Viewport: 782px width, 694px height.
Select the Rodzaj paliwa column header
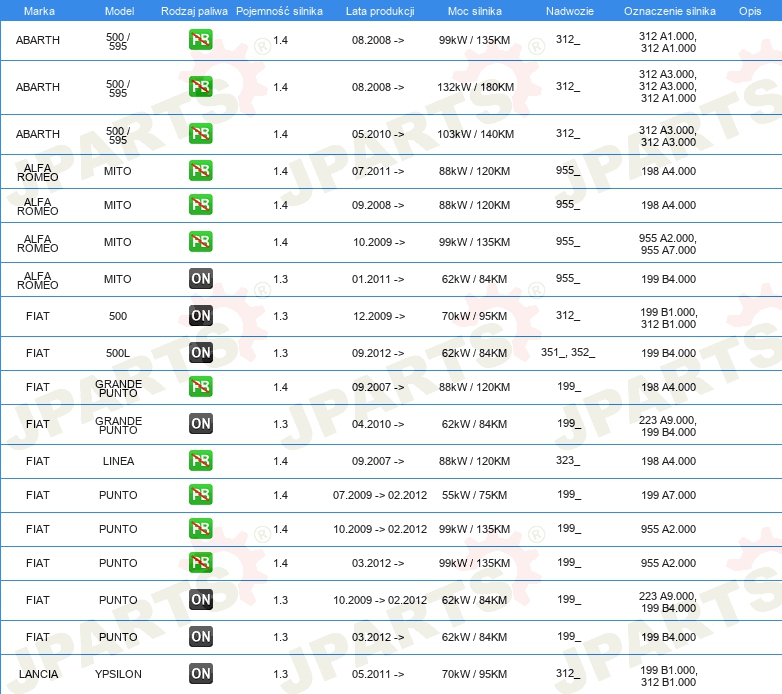click(x=194, y=10)
